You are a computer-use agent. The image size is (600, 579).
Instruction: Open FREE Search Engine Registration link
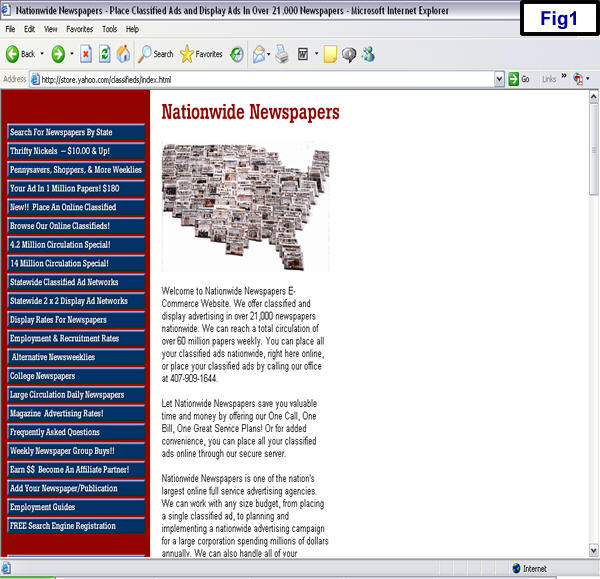click(76, 526)
